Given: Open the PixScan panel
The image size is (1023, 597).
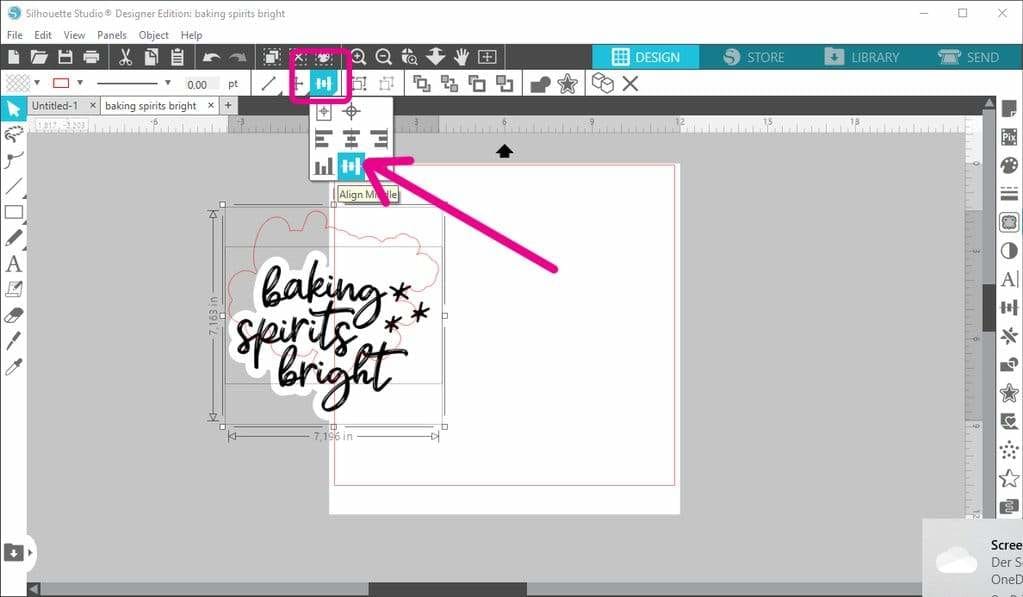Looking at the screenshot, I should (x=1009, y=137).
